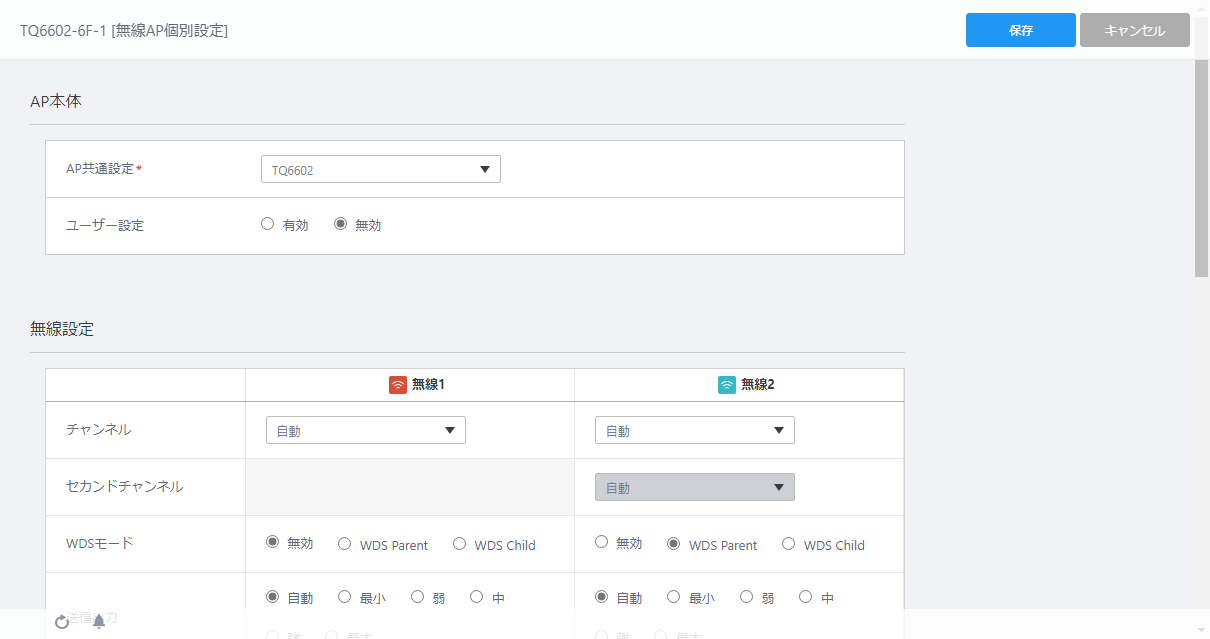This screenshot has width=1210, height=639.
Task: Click the vertical page scrollbar thumb
Action: pos(1202,168)
